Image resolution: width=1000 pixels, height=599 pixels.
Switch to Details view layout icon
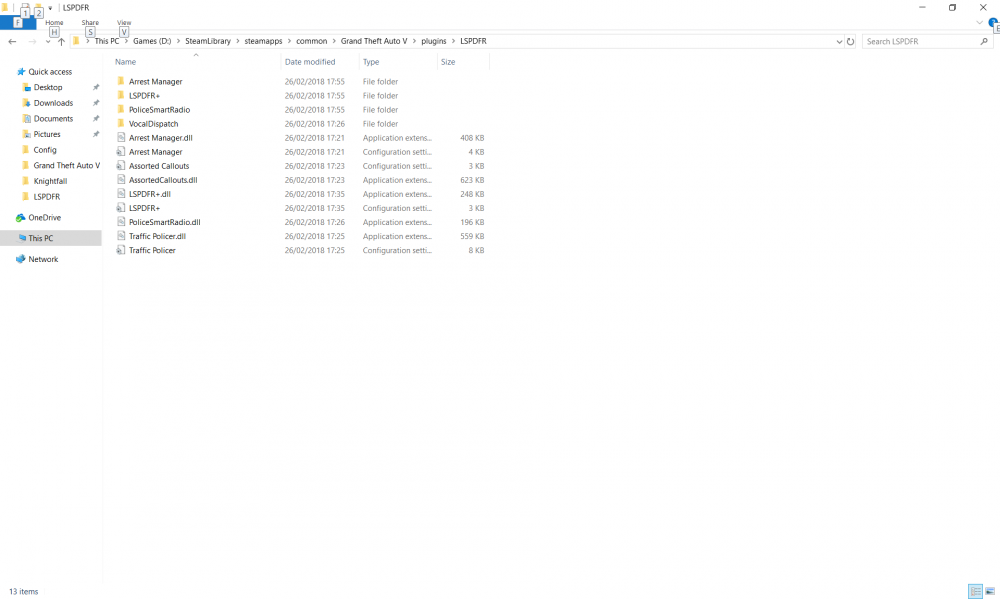tap(975, 591)
